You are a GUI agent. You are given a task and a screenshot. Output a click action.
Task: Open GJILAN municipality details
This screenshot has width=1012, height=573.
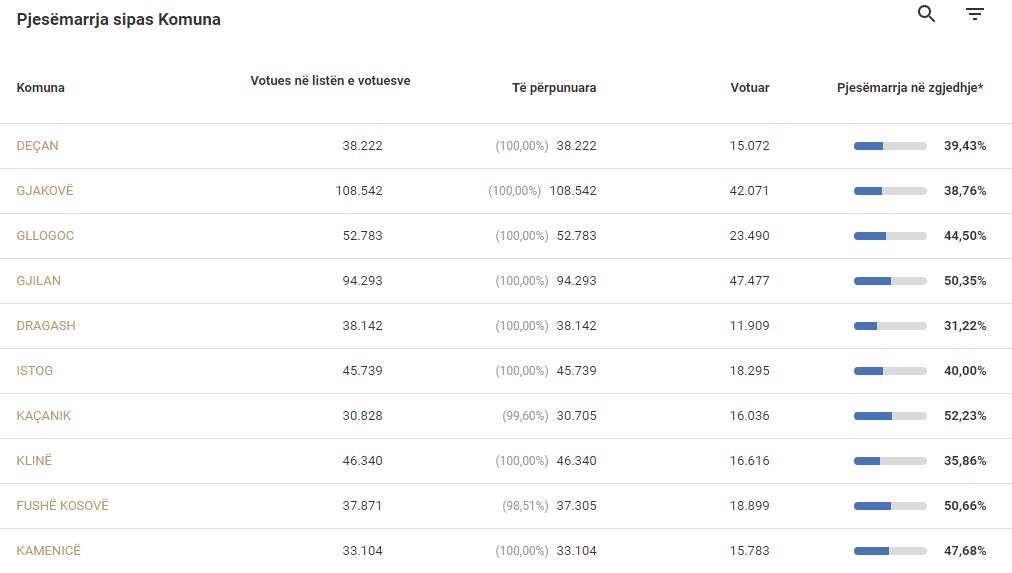coord(39,281)
